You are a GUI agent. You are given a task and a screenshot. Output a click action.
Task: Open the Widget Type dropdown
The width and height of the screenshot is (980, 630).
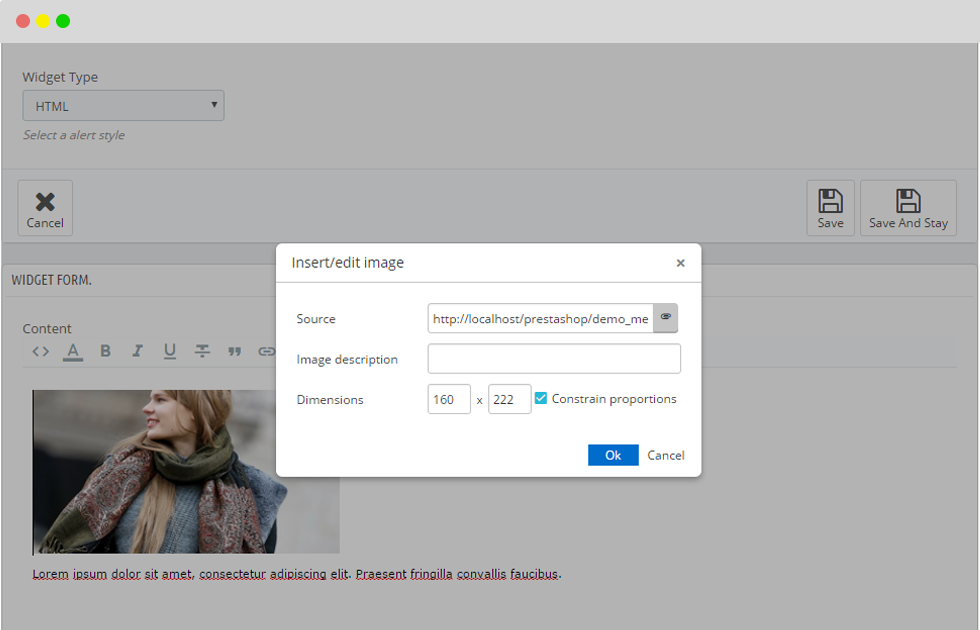(x=123, y=106)
